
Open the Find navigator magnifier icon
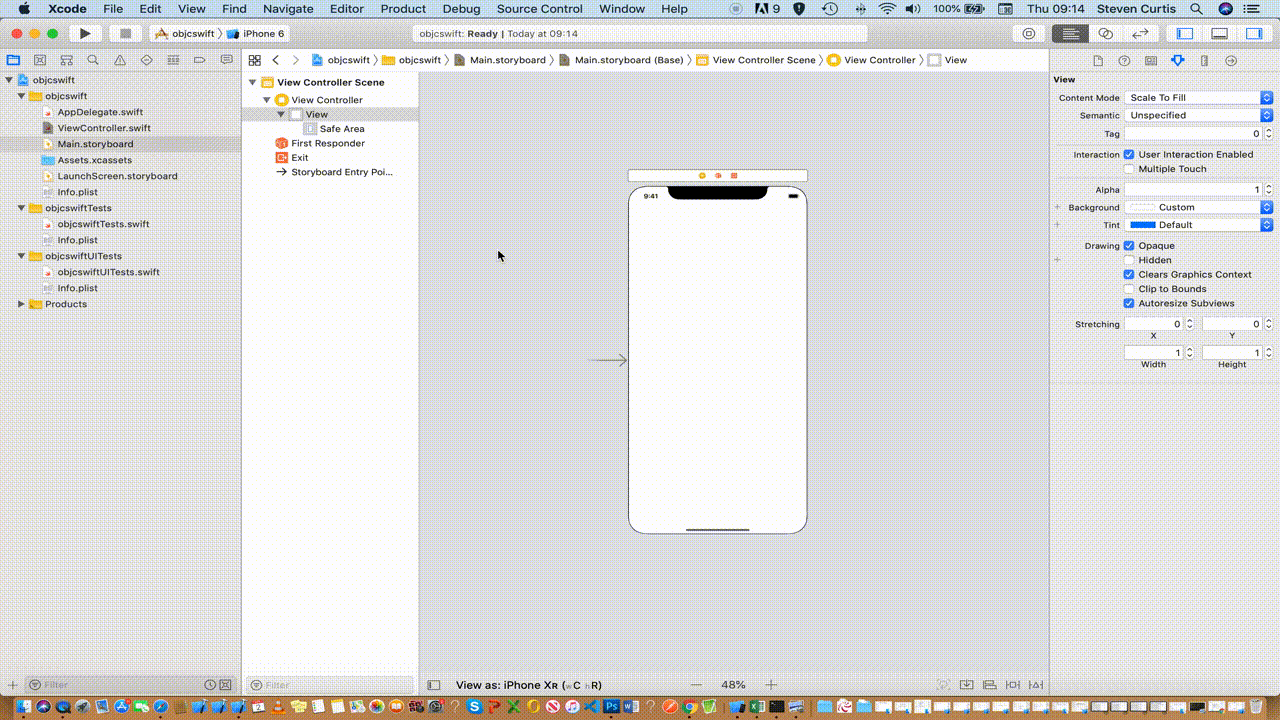(93, 60)
